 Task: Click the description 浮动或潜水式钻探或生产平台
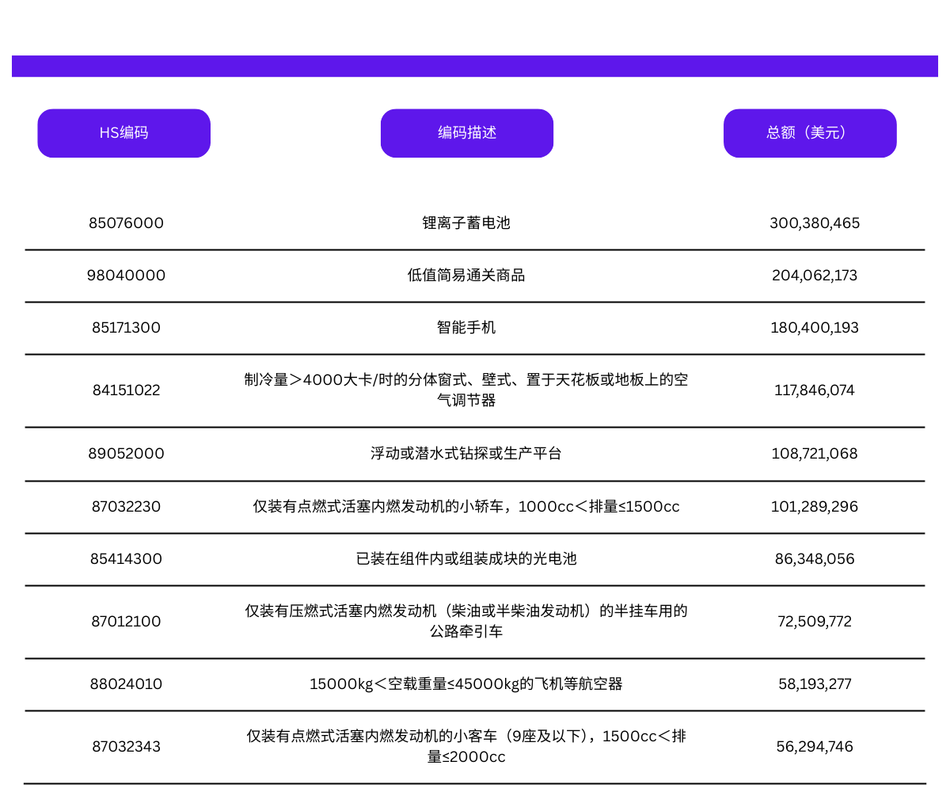pyautogui.click(x=467, y=454)
